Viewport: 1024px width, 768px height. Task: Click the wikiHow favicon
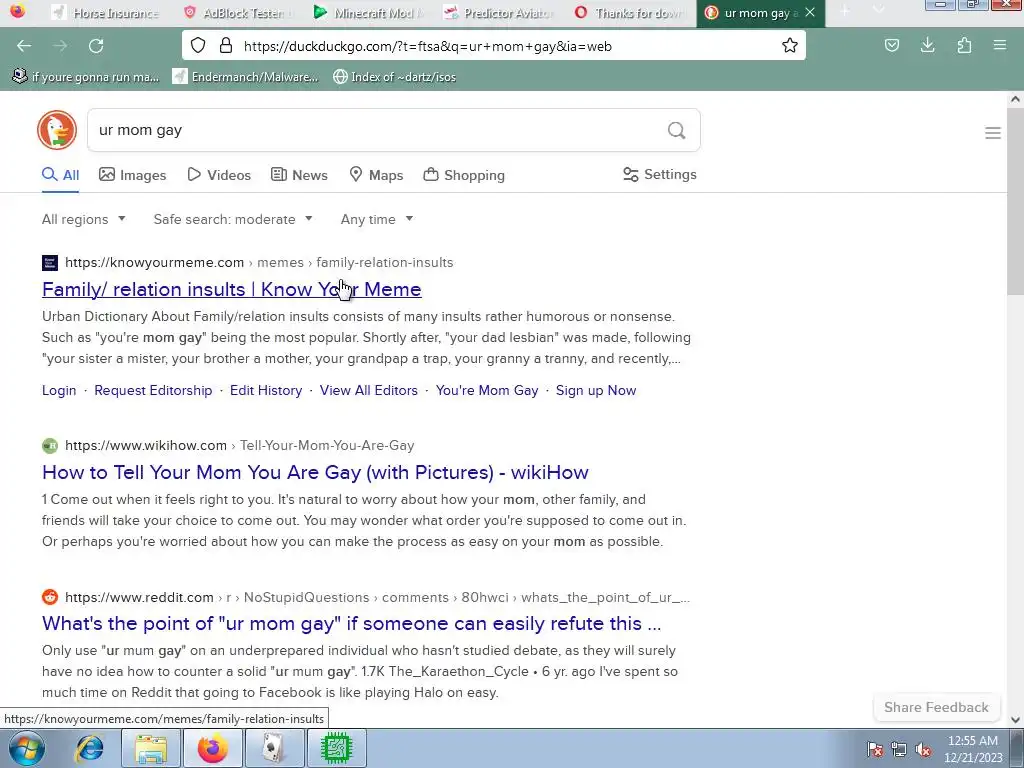tap(50, 445)
